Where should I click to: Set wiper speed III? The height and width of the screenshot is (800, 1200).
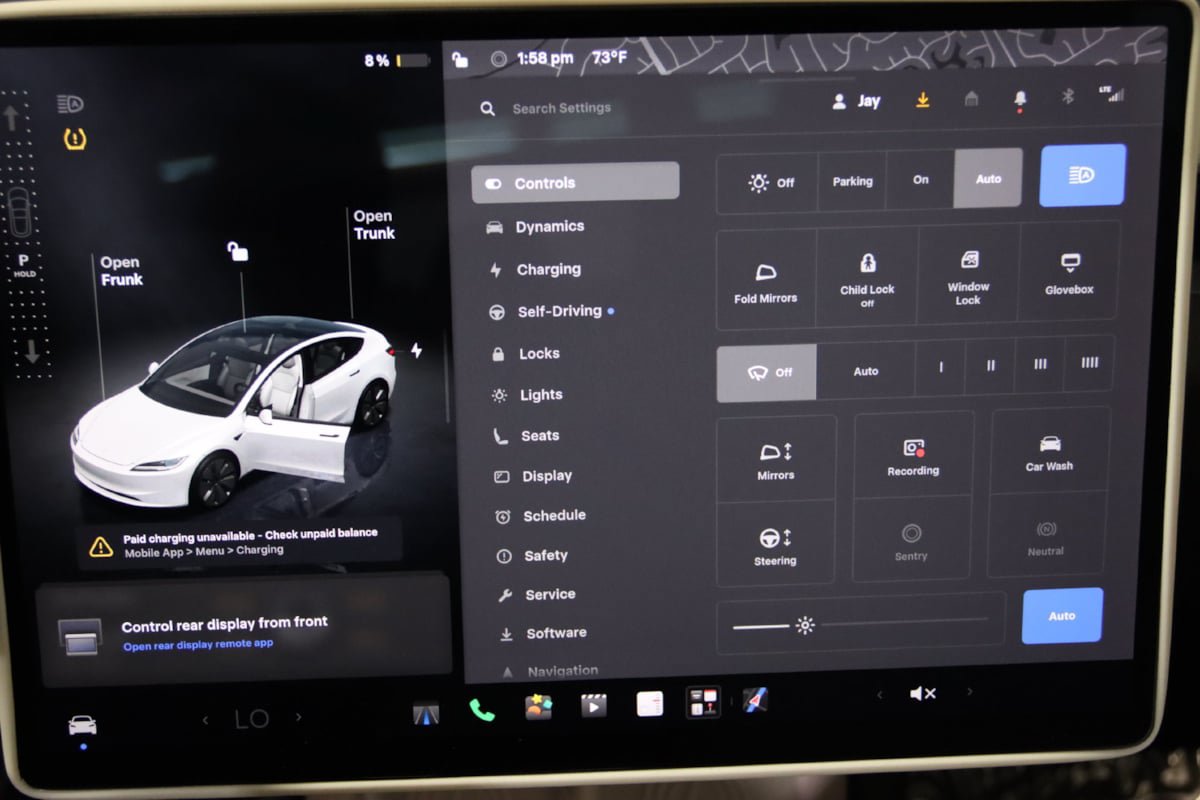1040,364
